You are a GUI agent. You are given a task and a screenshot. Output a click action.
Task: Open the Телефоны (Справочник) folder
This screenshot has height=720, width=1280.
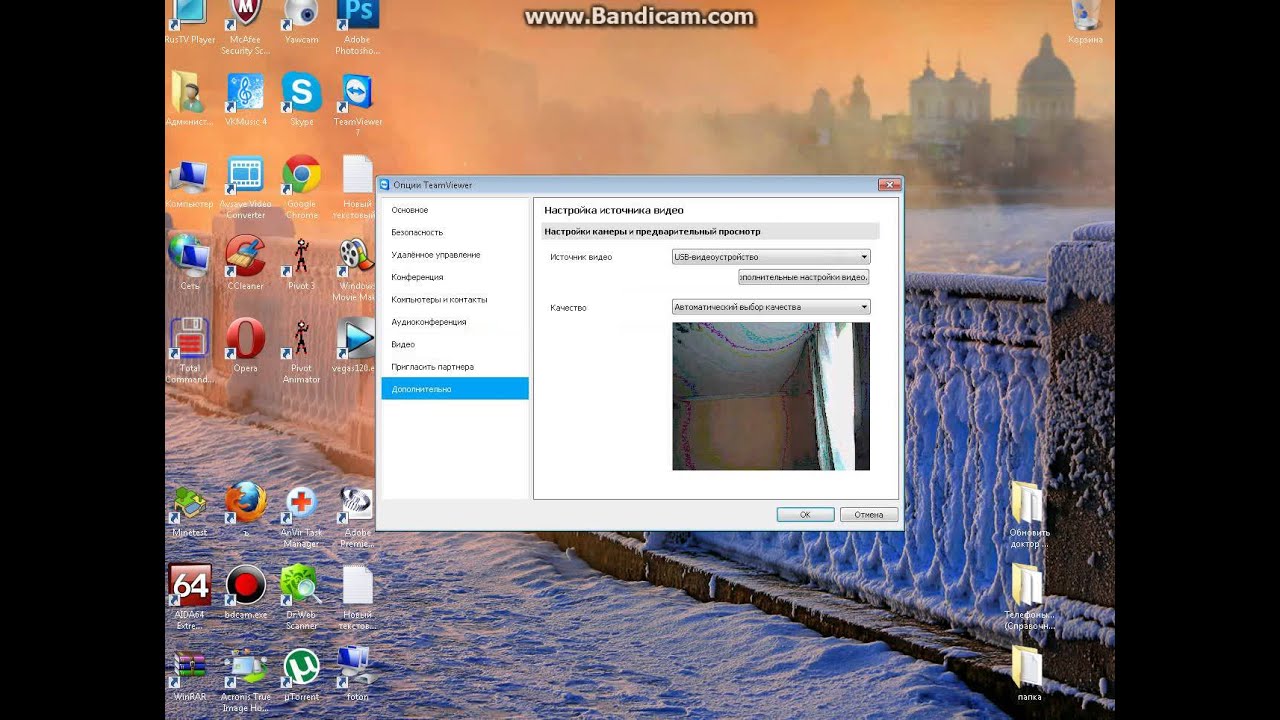point(1028,597)
